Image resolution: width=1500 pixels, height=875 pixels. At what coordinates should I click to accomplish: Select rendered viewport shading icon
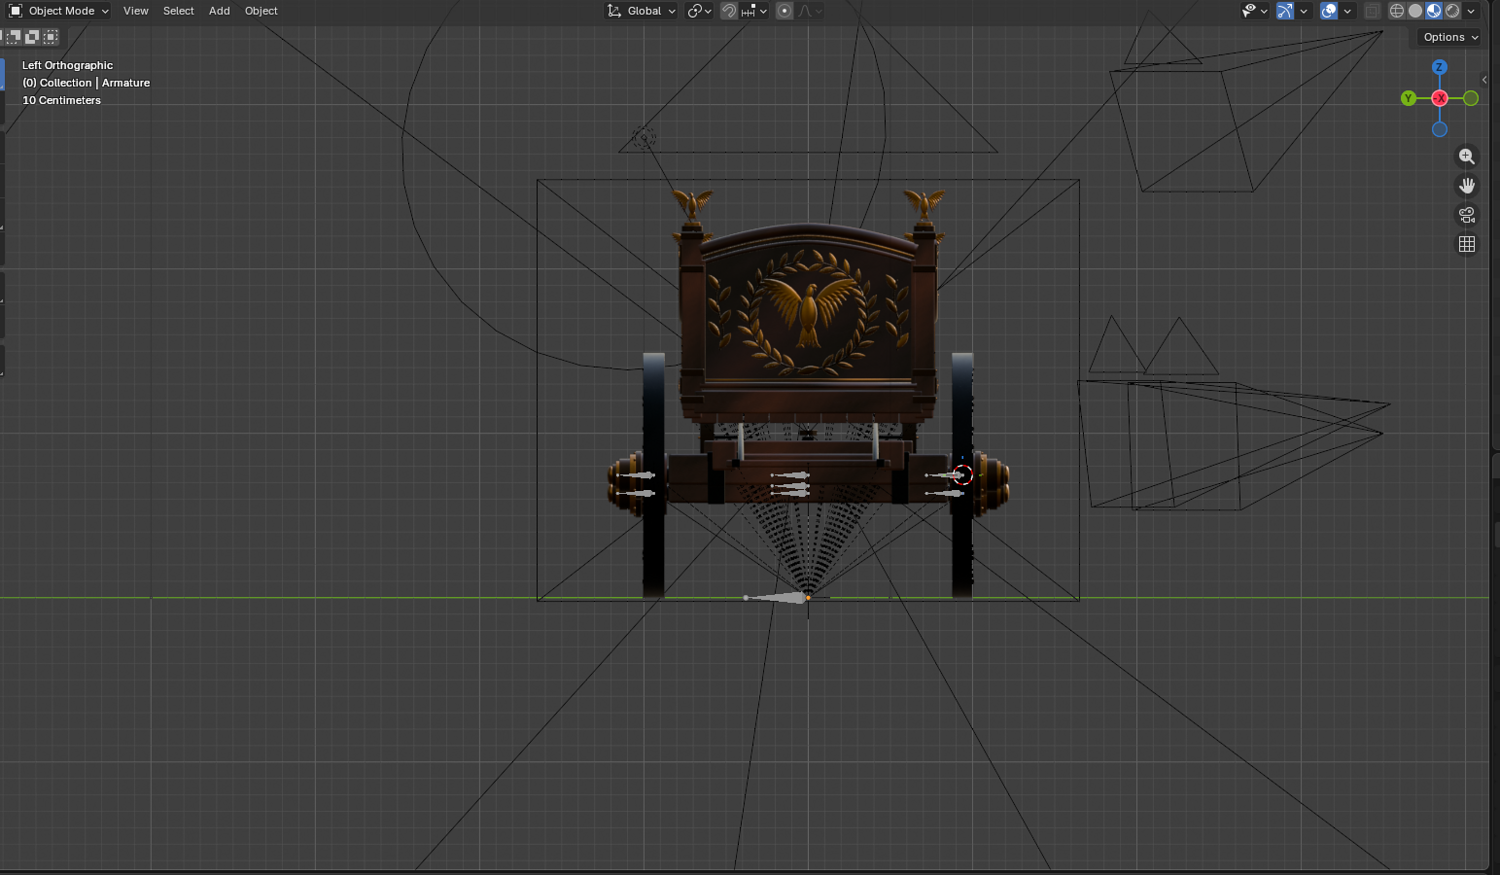point(1452,11)
